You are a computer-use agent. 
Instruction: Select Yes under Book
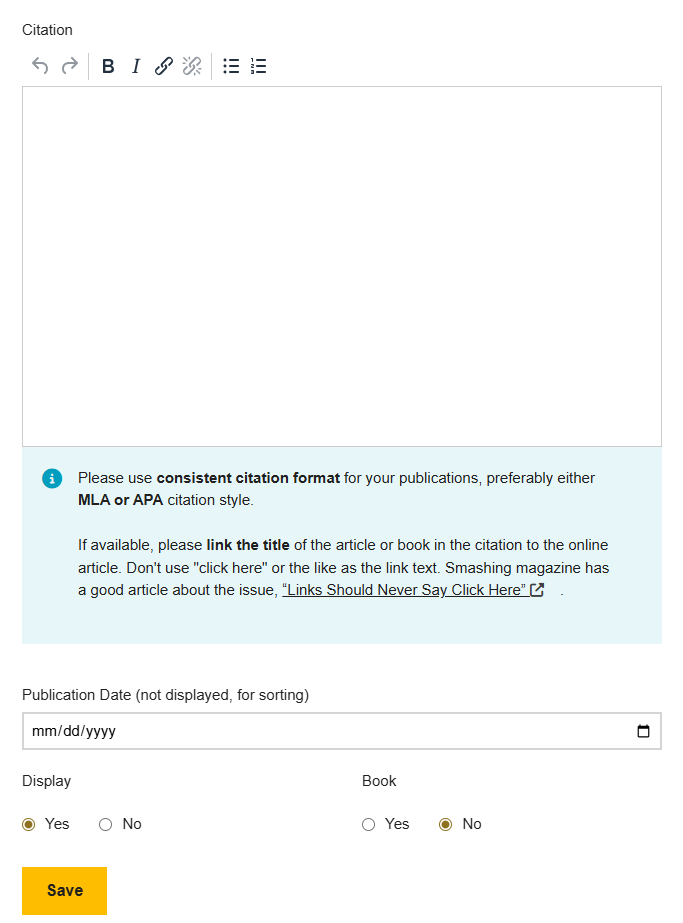[369, 824]
